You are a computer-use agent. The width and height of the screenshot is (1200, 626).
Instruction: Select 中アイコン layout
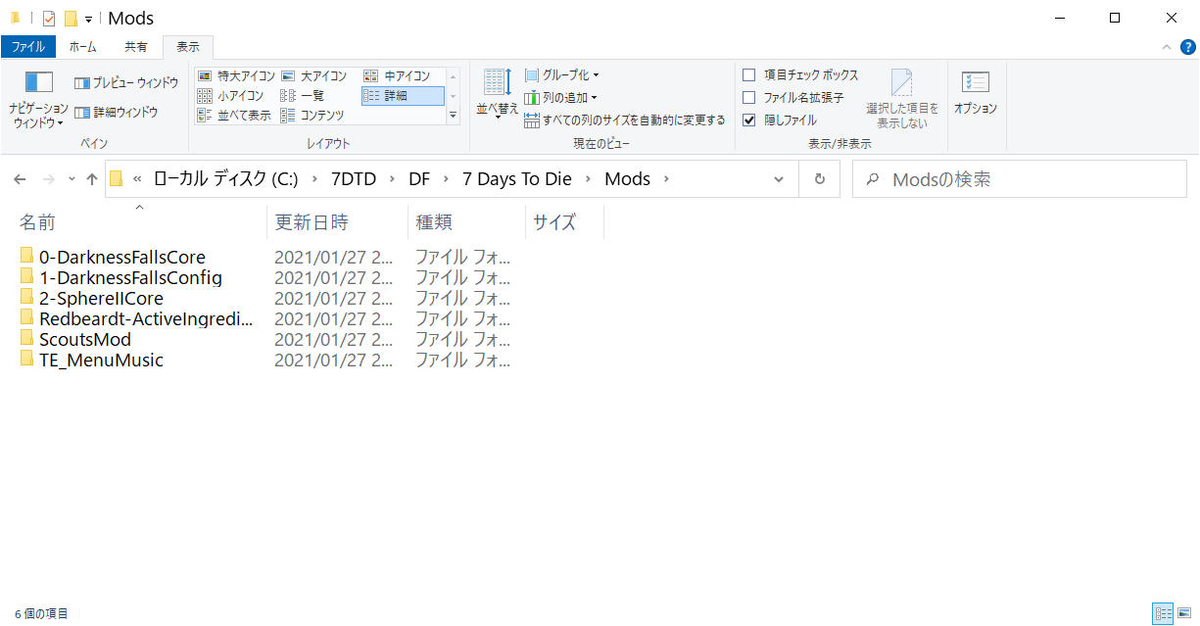pos(397,76)
